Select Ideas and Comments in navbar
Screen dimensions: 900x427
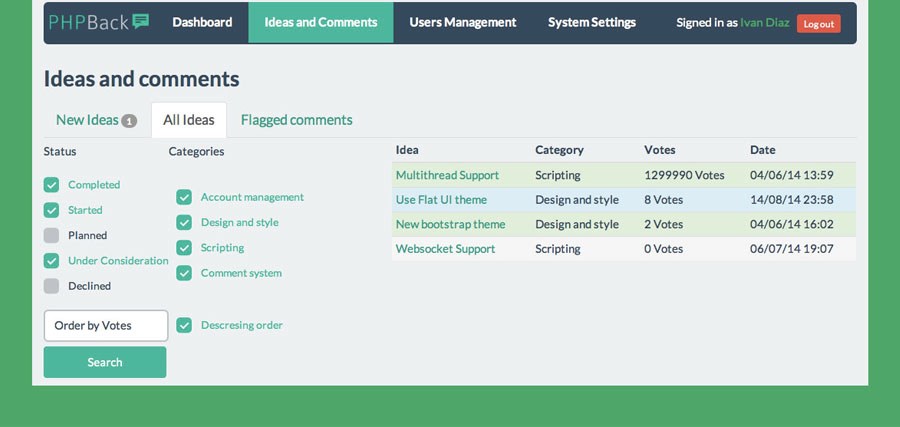(x=321, y=22)
